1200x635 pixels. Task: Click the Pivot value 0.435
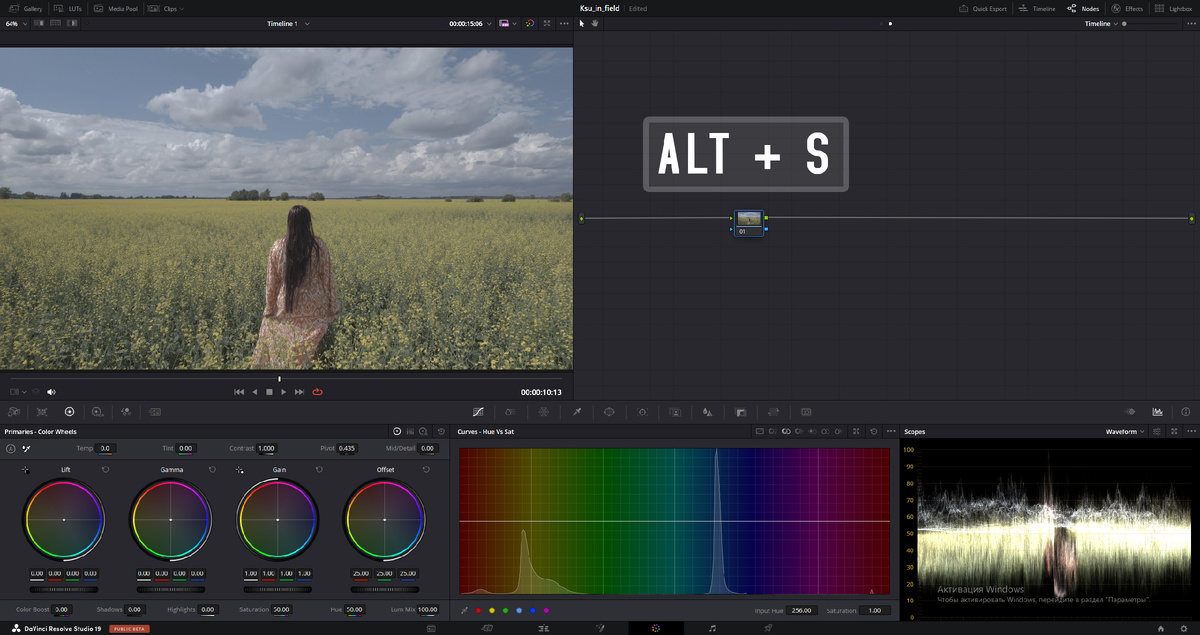coord(346,448)
